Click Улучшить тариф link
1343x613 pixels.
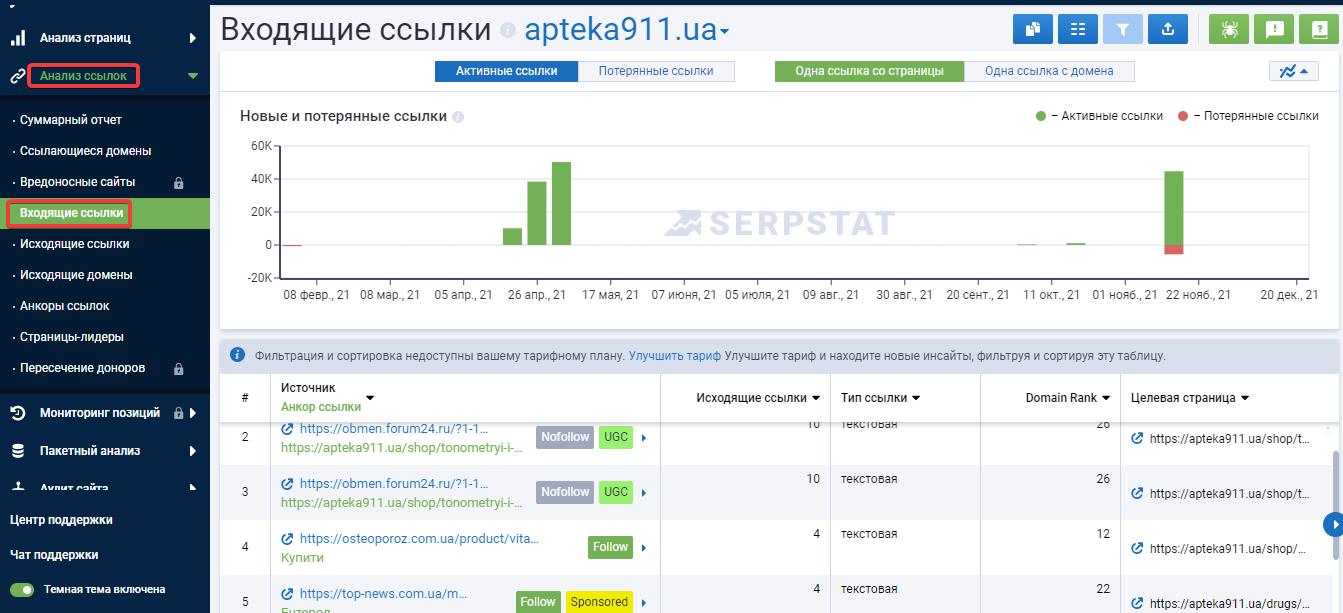click(x=675, y=356)
